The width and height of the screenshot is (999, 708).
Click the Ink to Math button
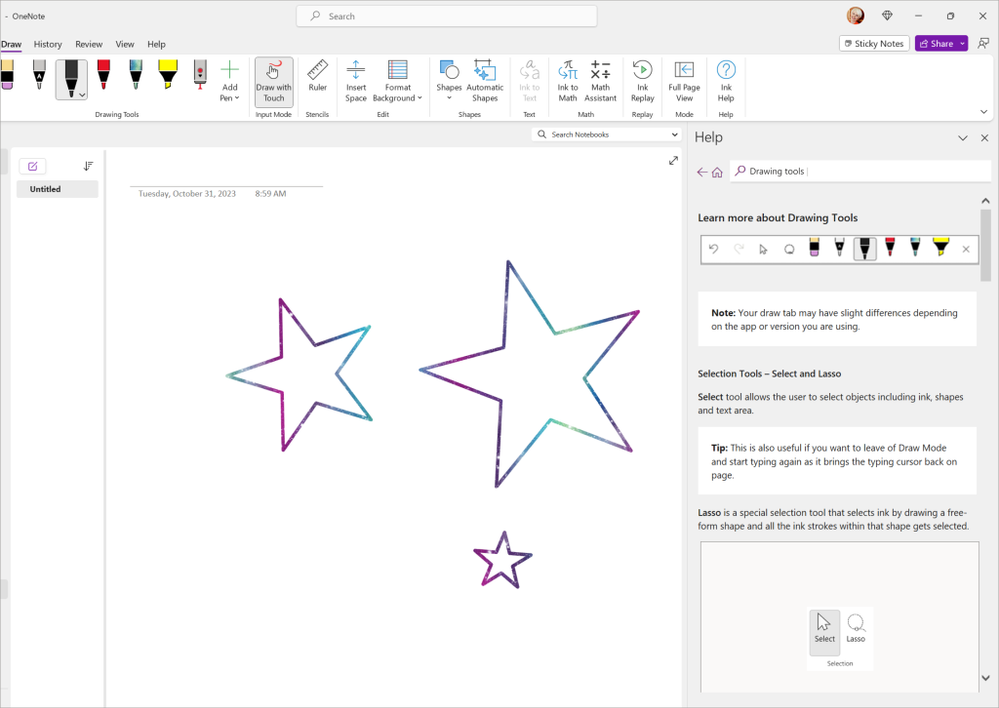point(568,82)
